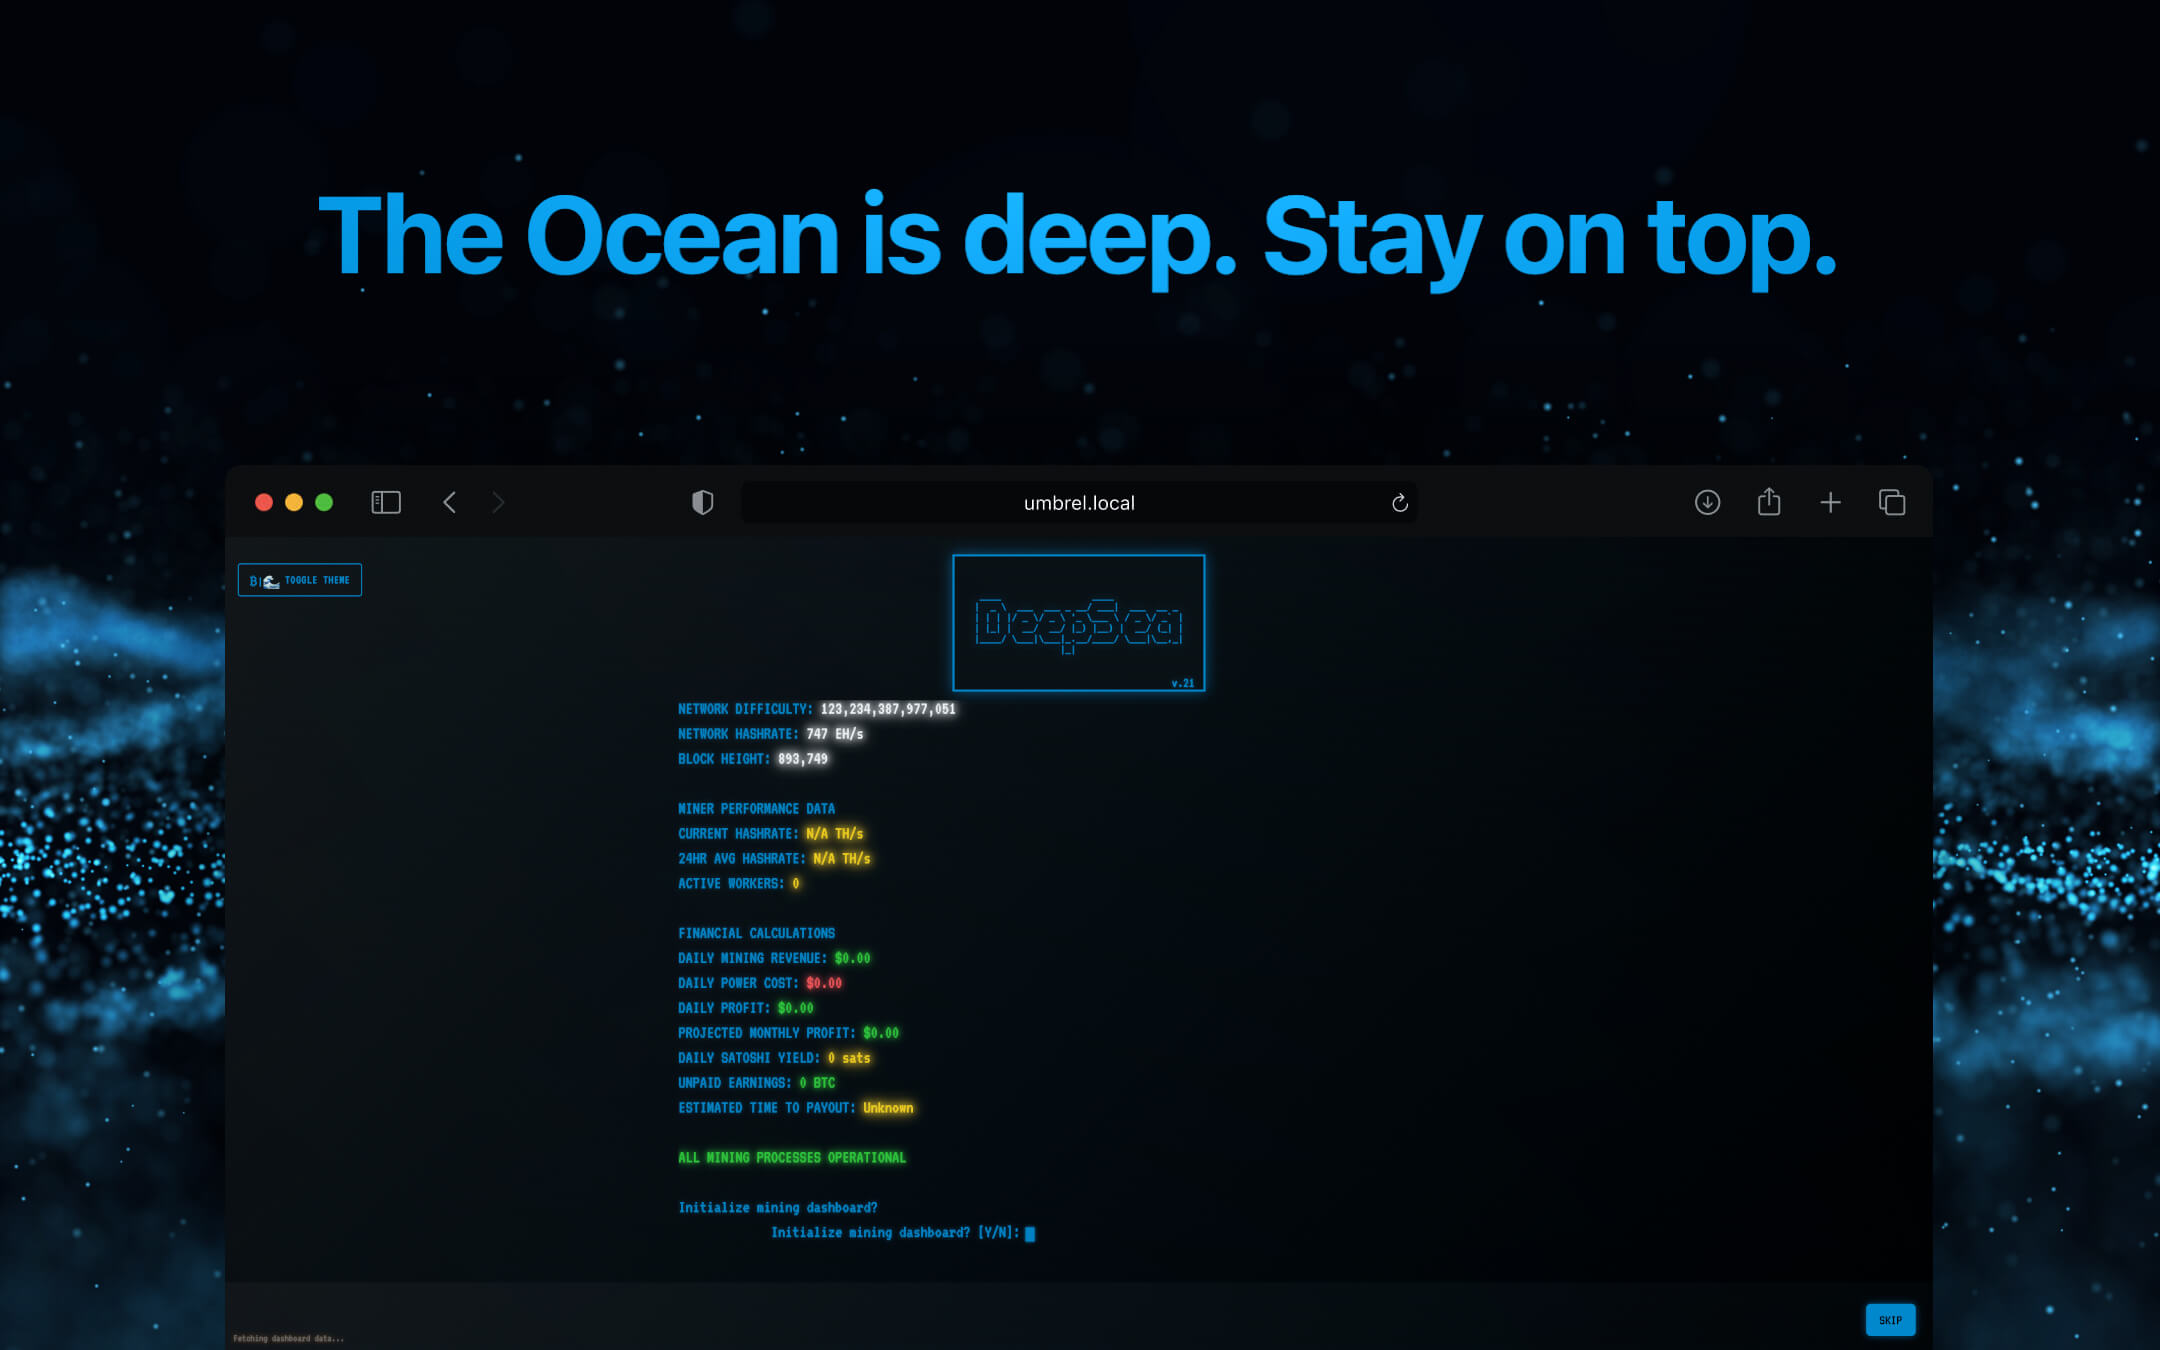This screenshot has width=2160, height=1350.
Task: Click the umbrel.local address bar
Action: click(1078, 502)
